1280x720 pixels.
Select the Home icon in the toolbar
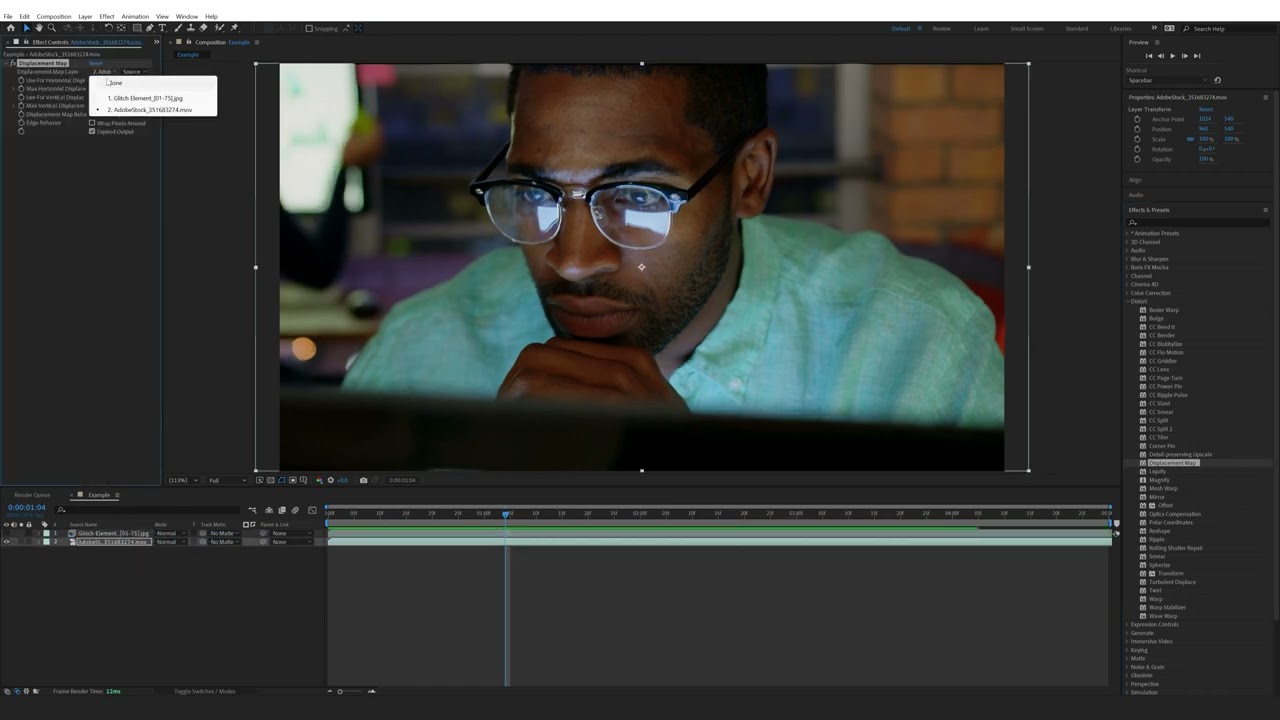click(x=11, y=28)
